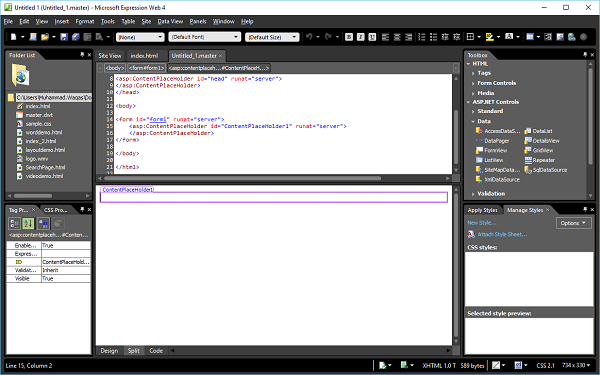The image size is (600, 375).
Task: Open the File menu
Action: coord(8,21)
